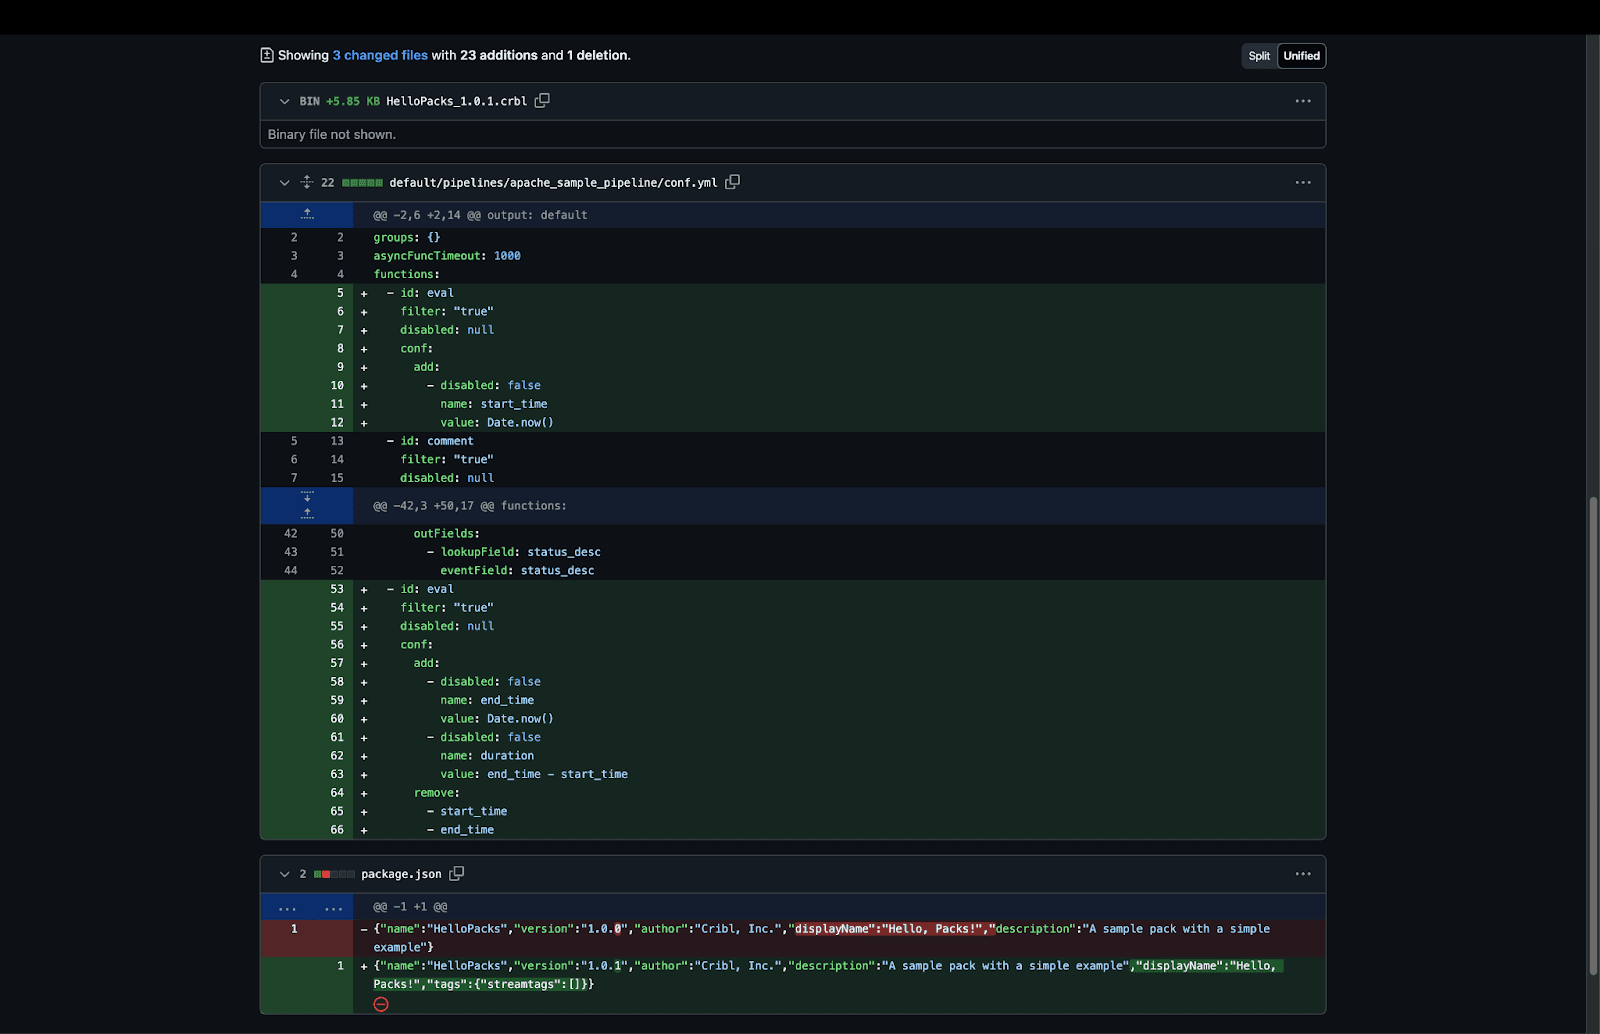Screen dimensions: 1600x1034
Task: Switch diff view to Unified
Action: 1301,56
